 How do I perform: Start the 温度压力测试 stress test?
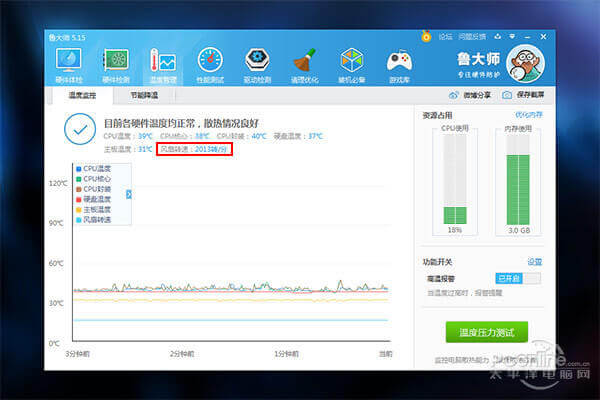[x=487, y=332]
